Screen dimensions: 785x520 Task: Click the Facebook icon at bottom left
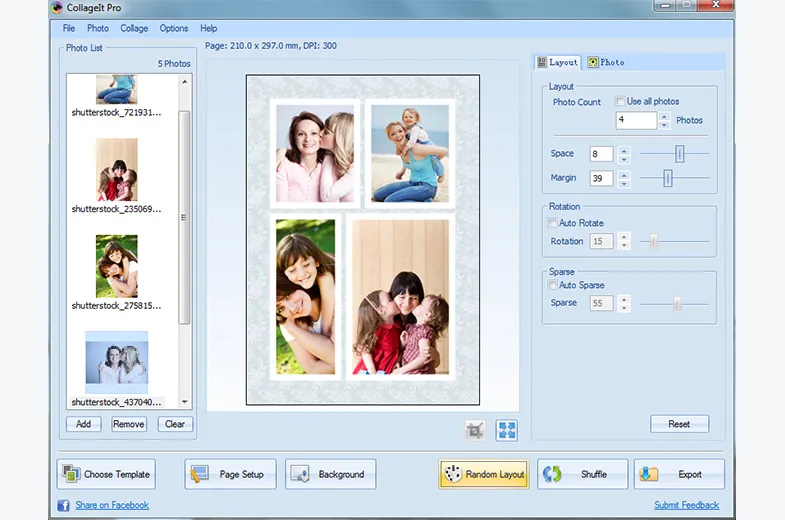[63, 505]
